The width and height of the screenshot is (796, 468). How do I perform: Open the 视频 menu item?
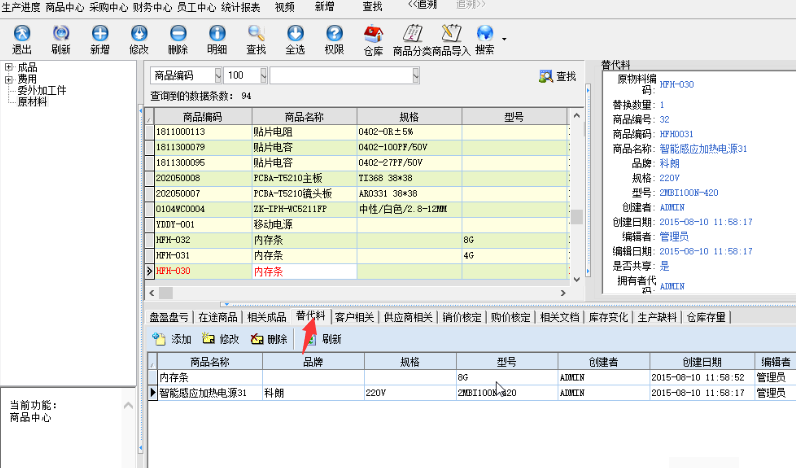[x=284, y=7]
